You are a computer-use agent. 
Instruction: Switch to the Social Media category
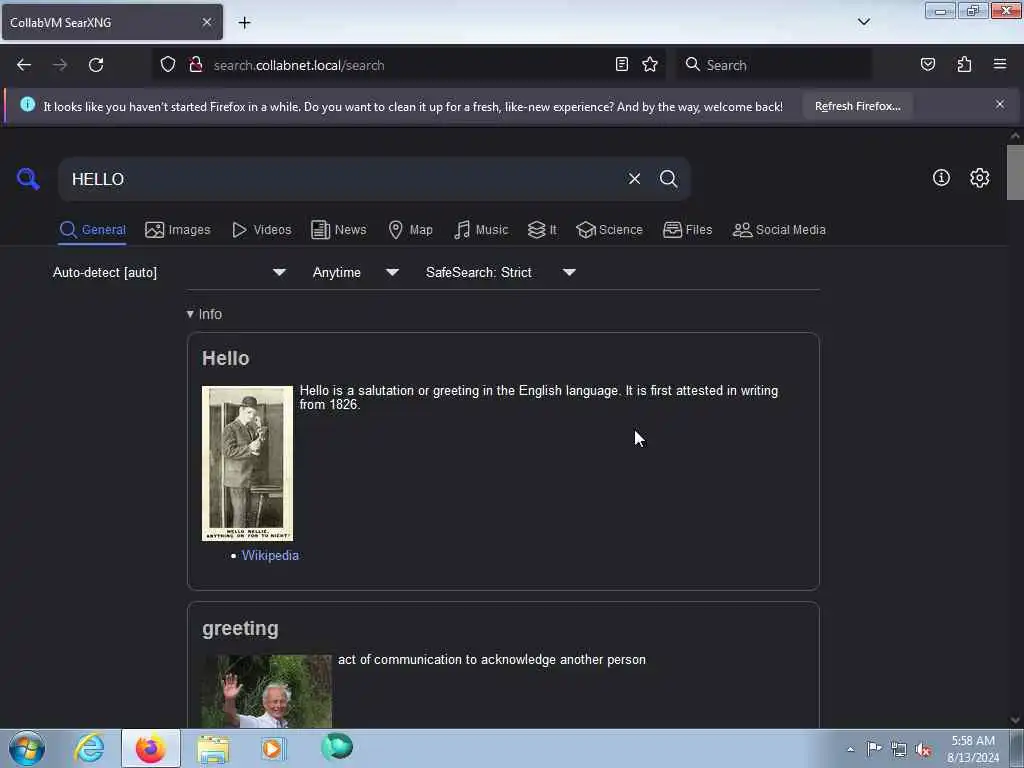(779, 230)
